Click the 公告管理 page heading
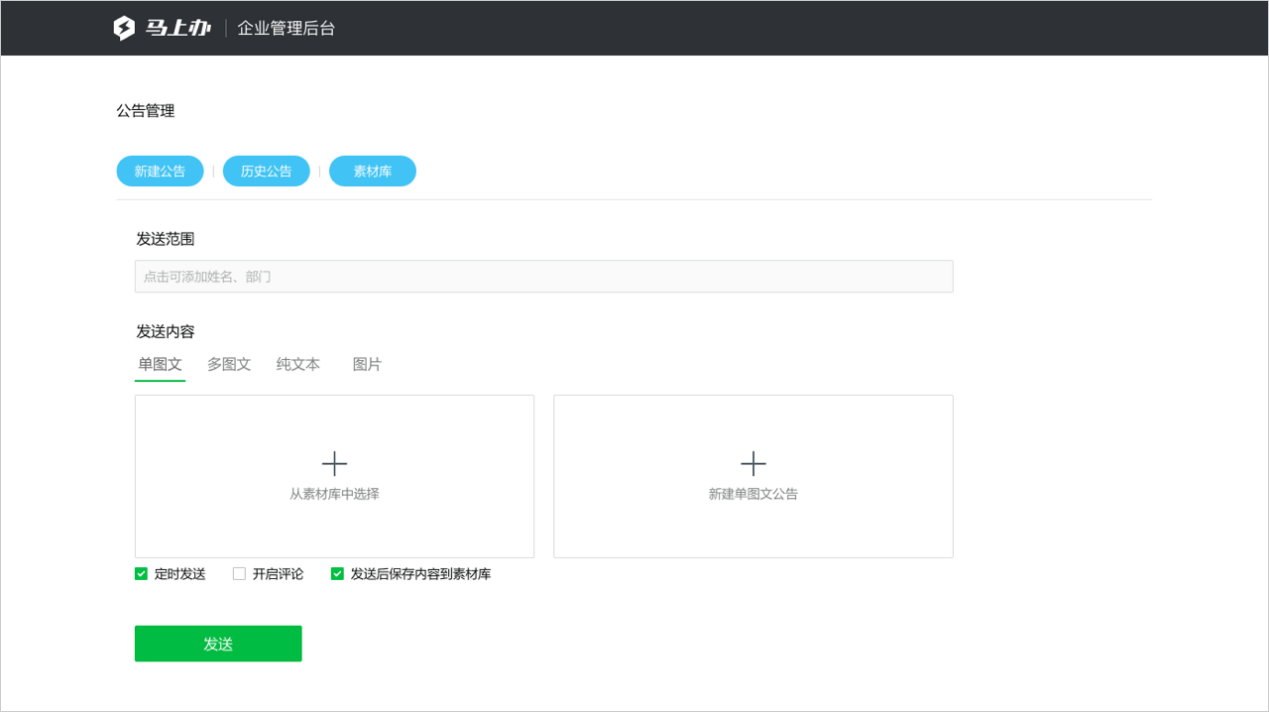Viewport: 1269px width, 712px height. [x=146, y=111]
